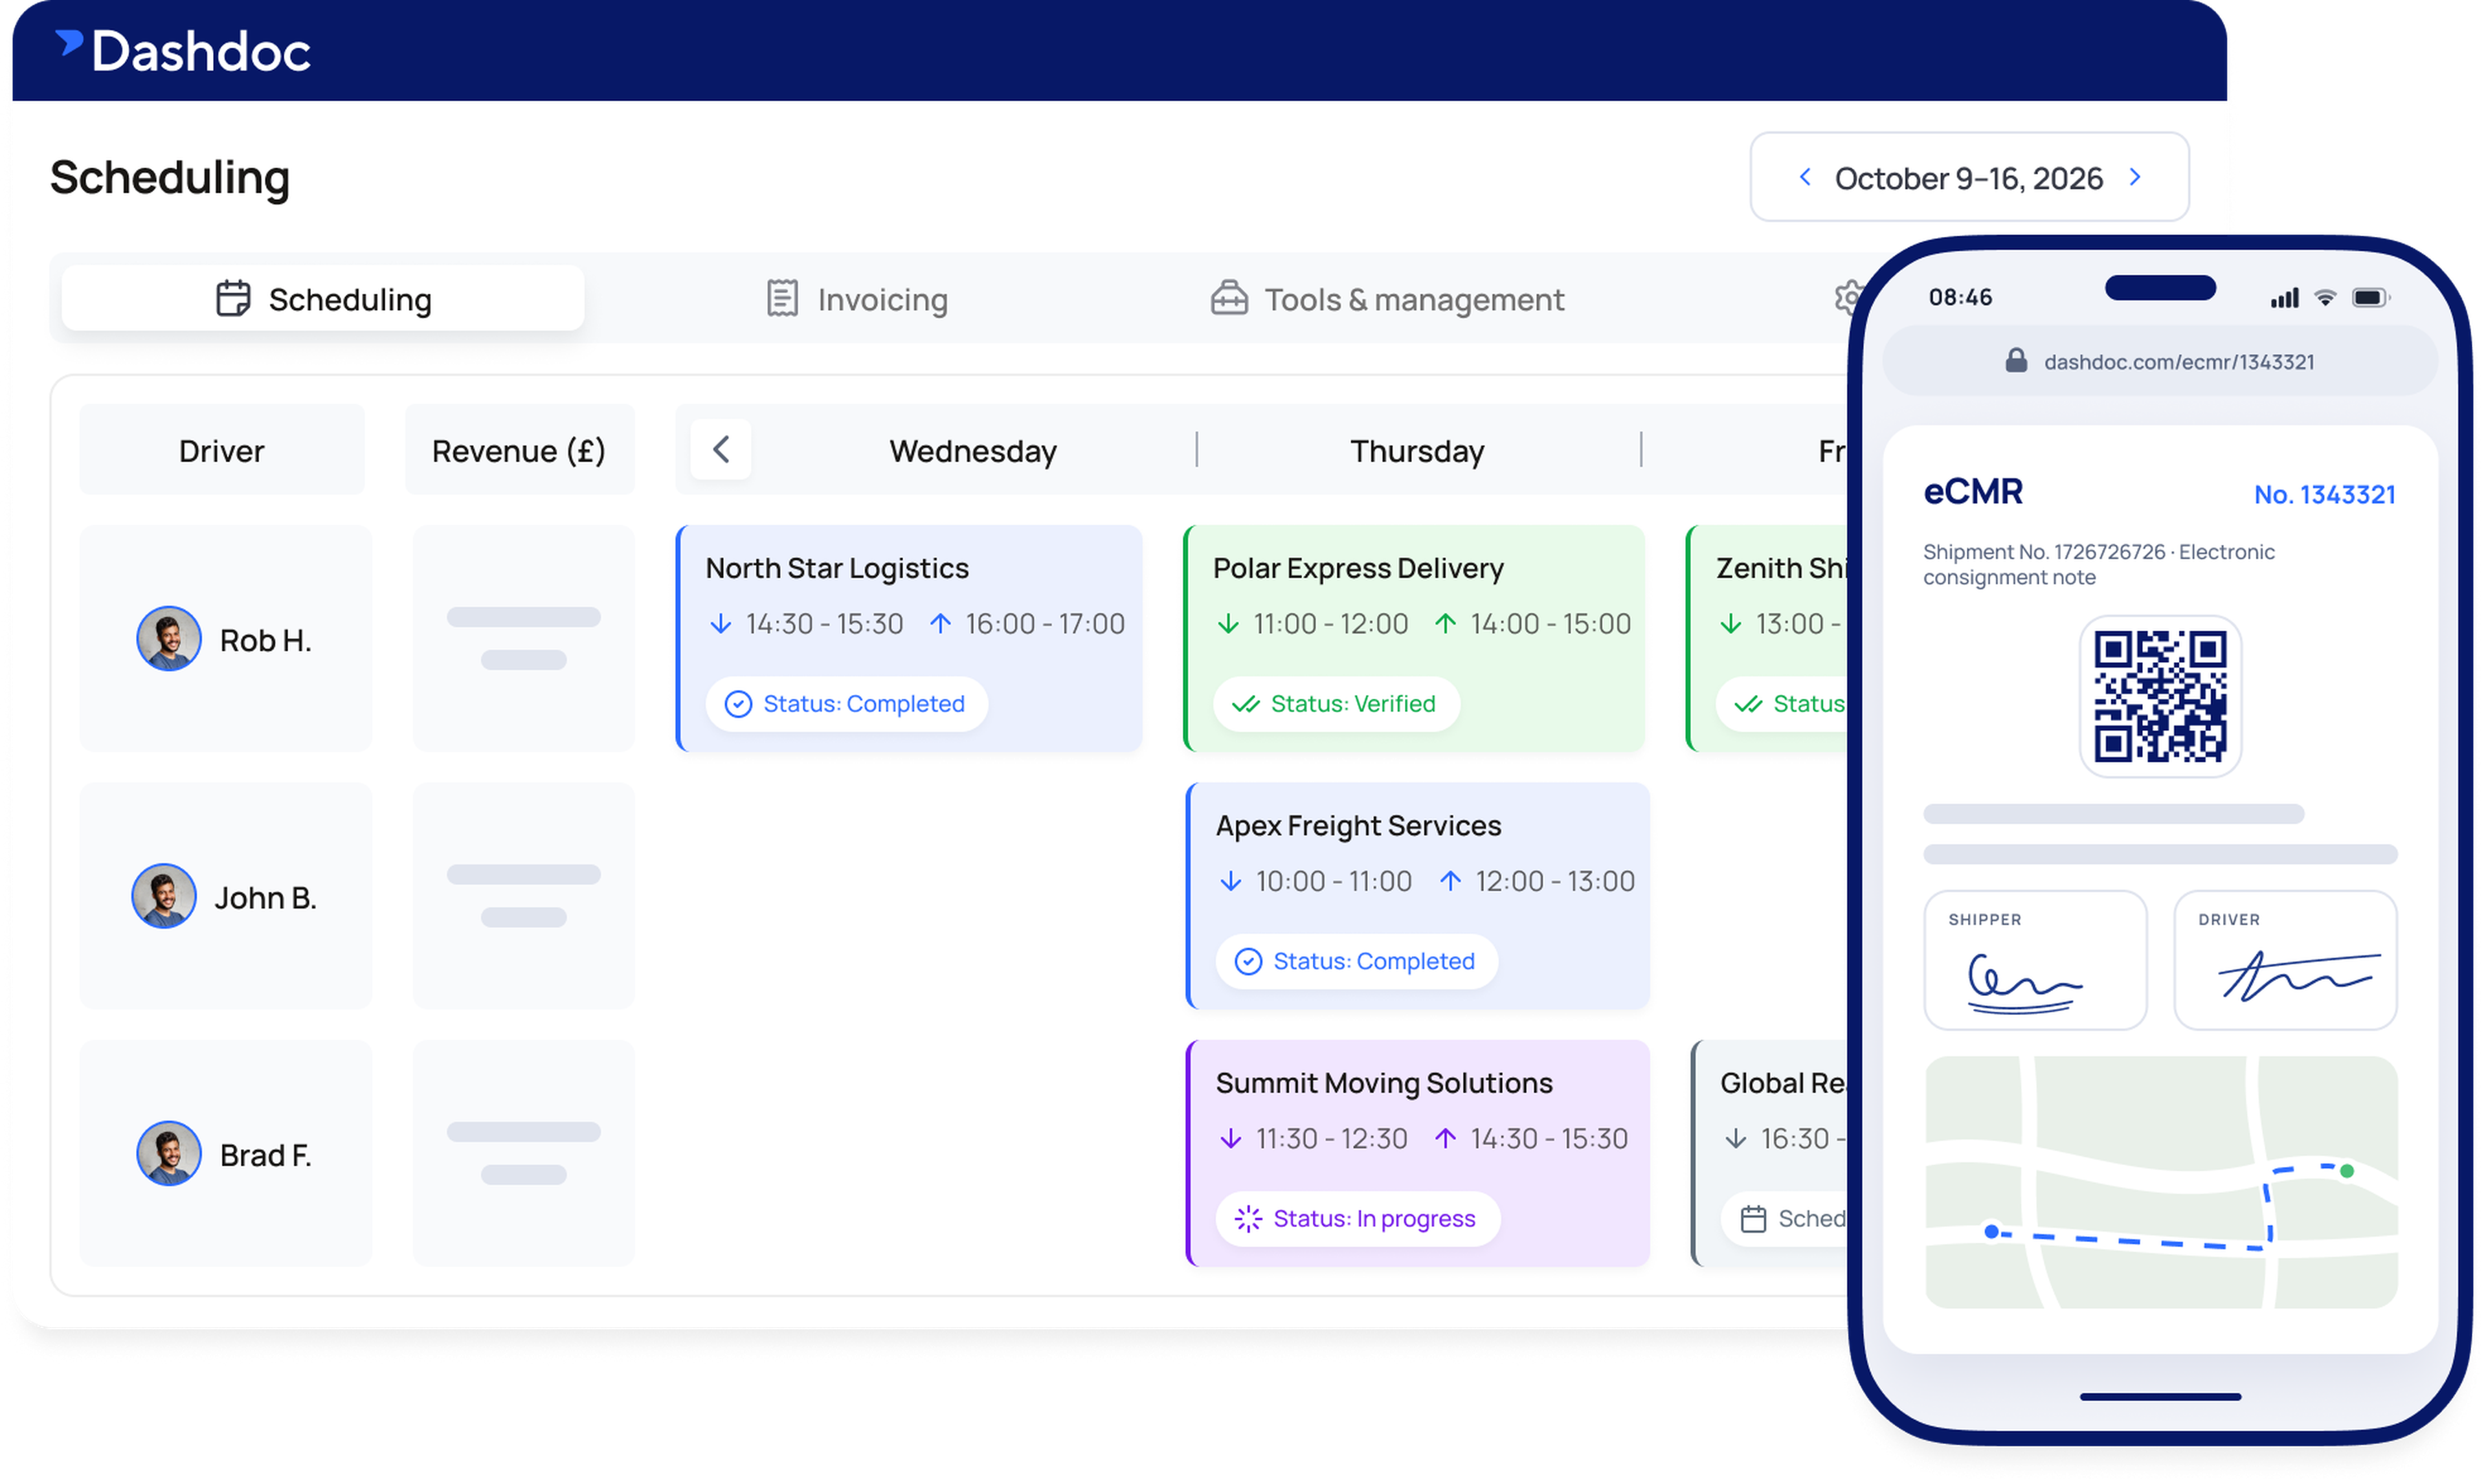The image size is (2486, 1484).
Task: Switch to the Invoicing tab
Action: click(858, 299)
